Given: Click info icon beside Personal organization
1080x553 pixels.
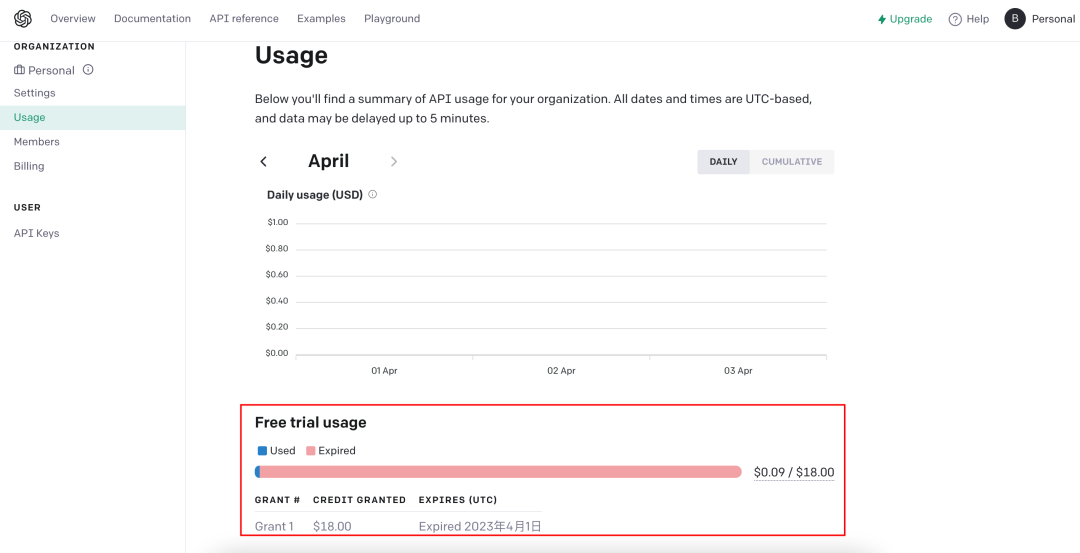Looking at the screenshot, I should tap(88, 70).
